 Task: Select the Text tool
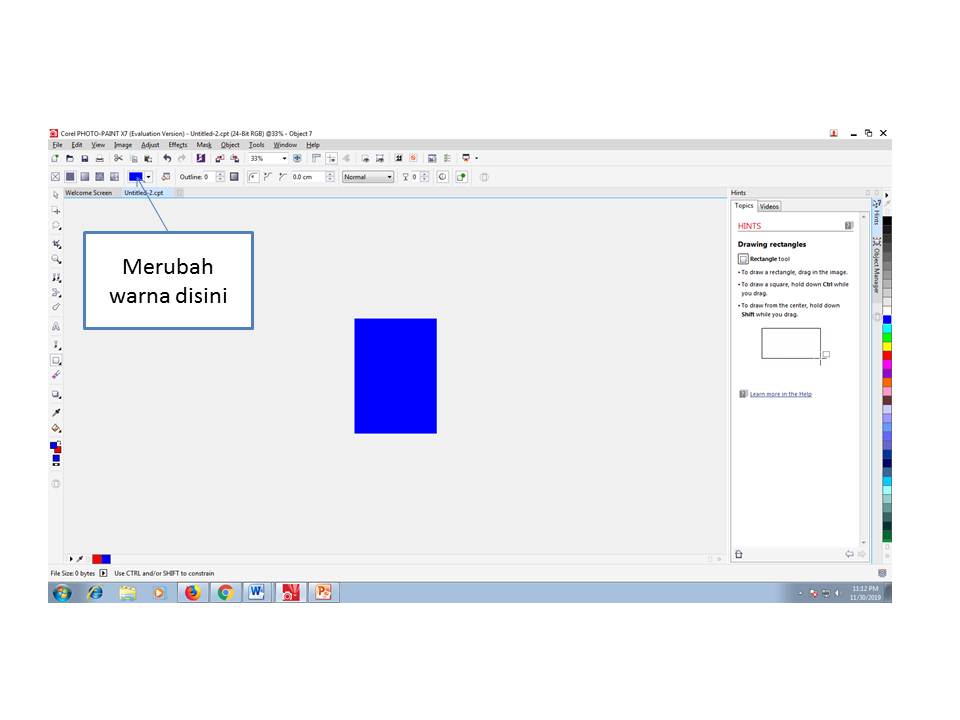click(x=56, y=326)
